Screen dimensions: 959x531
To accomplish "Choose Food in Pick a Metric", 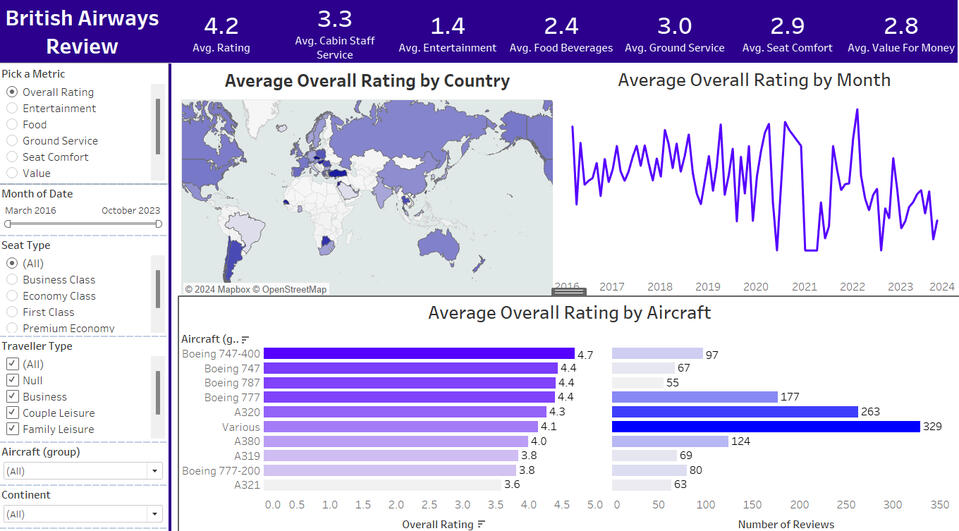I will pos(12,125).
